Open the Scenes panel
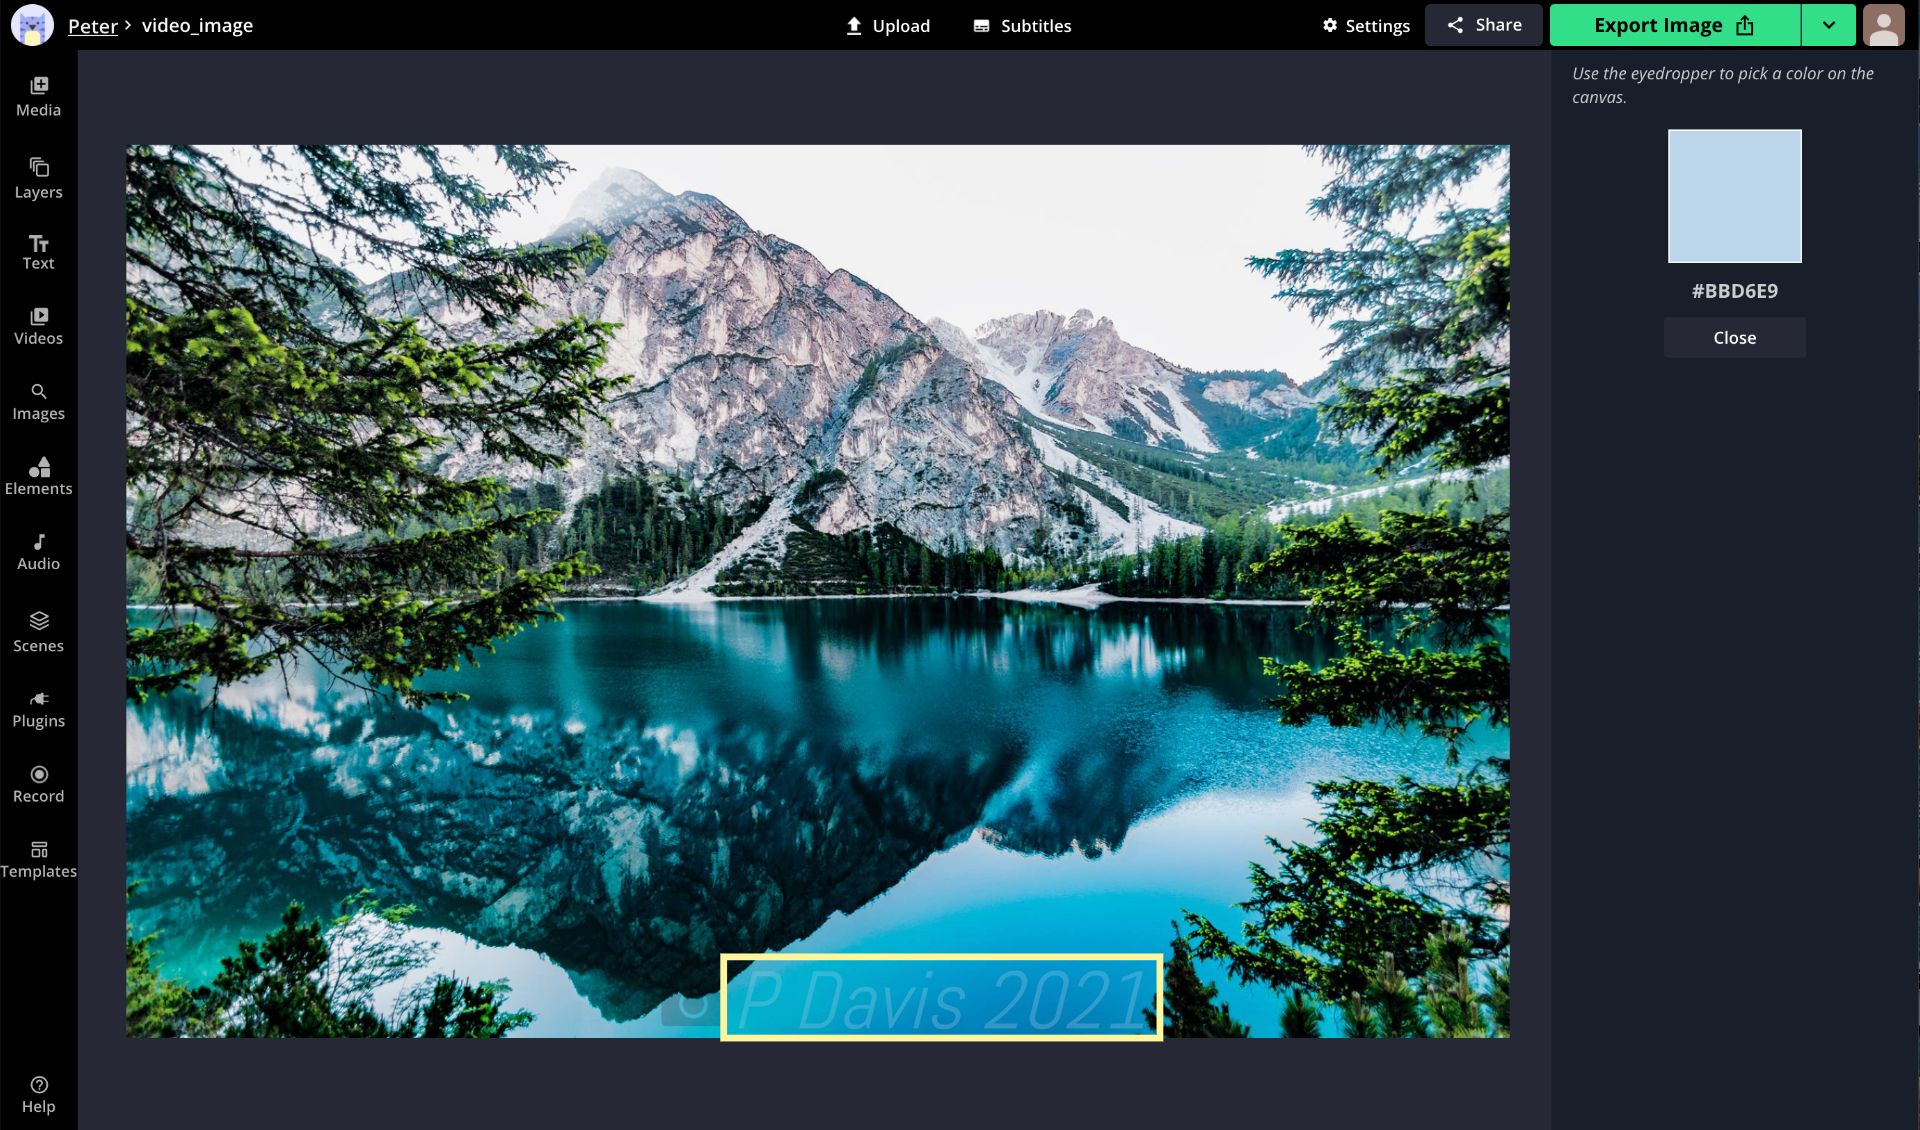Image resolution: width=1920 pixels, height=1130 pixels. pos(38,632)
